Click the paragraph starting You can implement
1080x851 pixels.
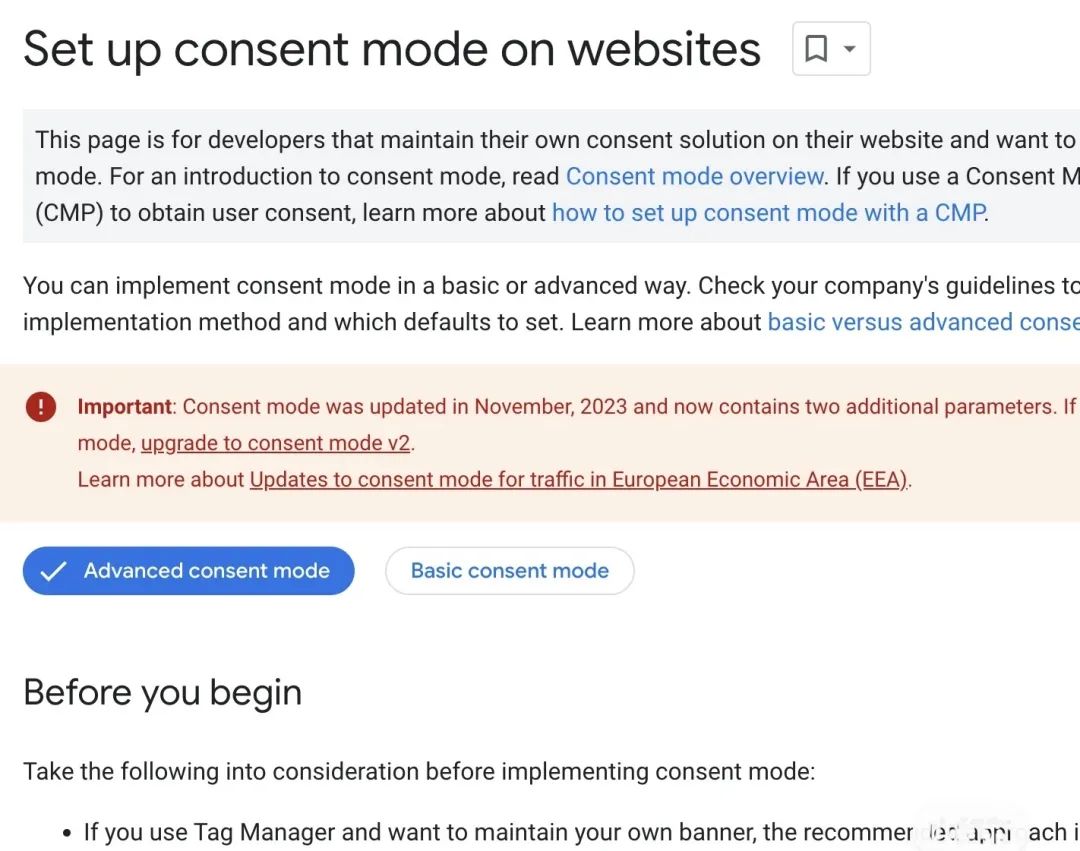tap(400, 286)
